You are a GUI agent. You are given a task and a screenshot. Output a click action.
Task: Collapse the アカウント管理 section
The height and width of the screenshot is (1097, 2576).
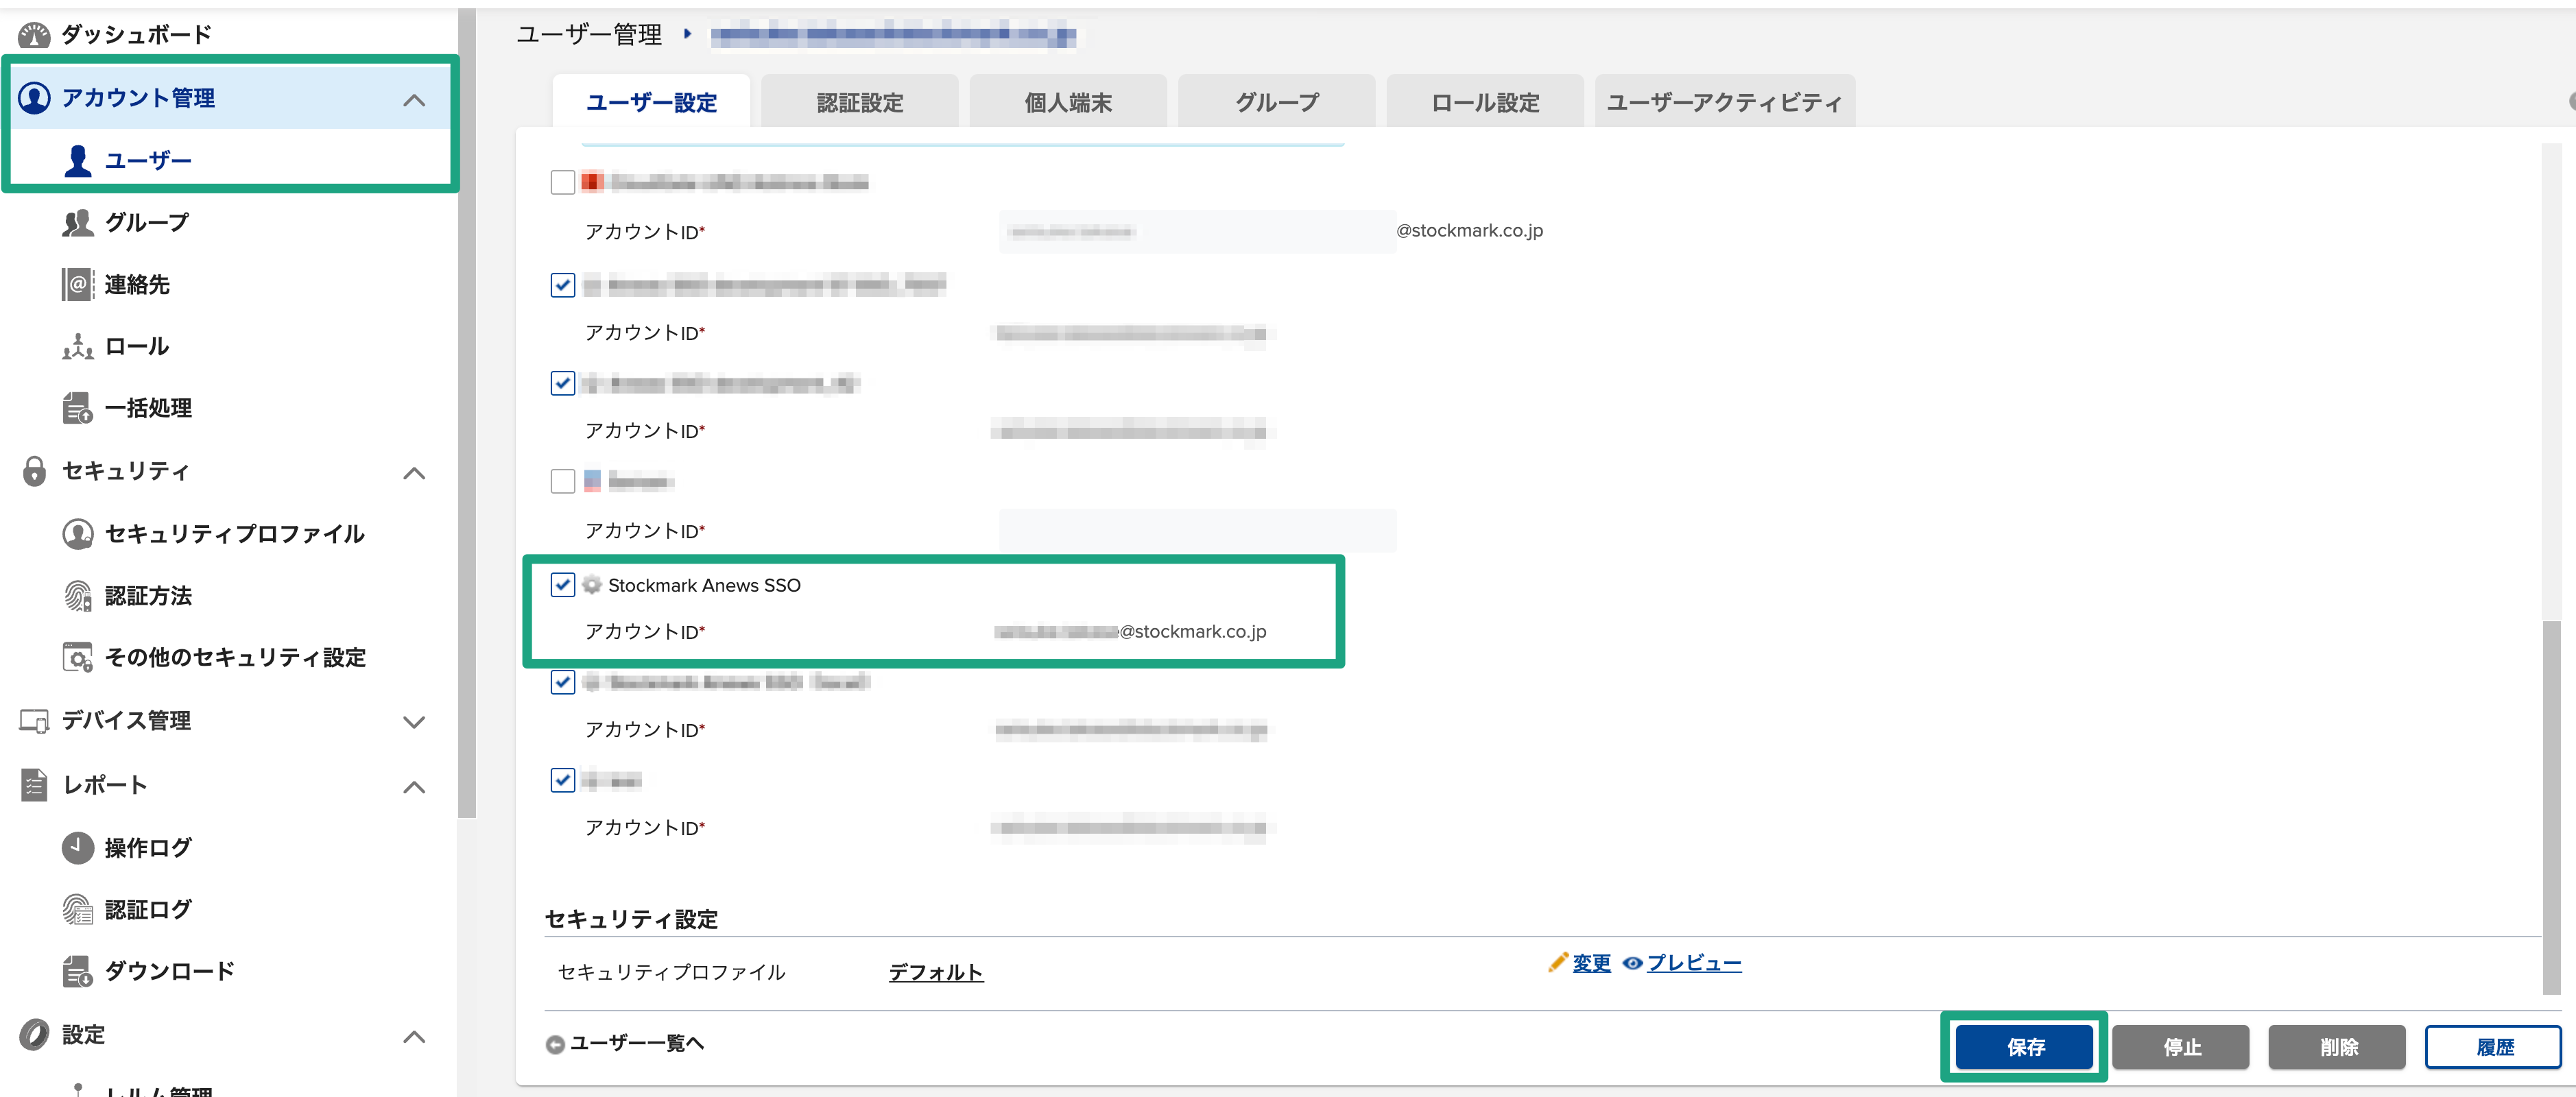pyautogui.click(x=414, y=99)
